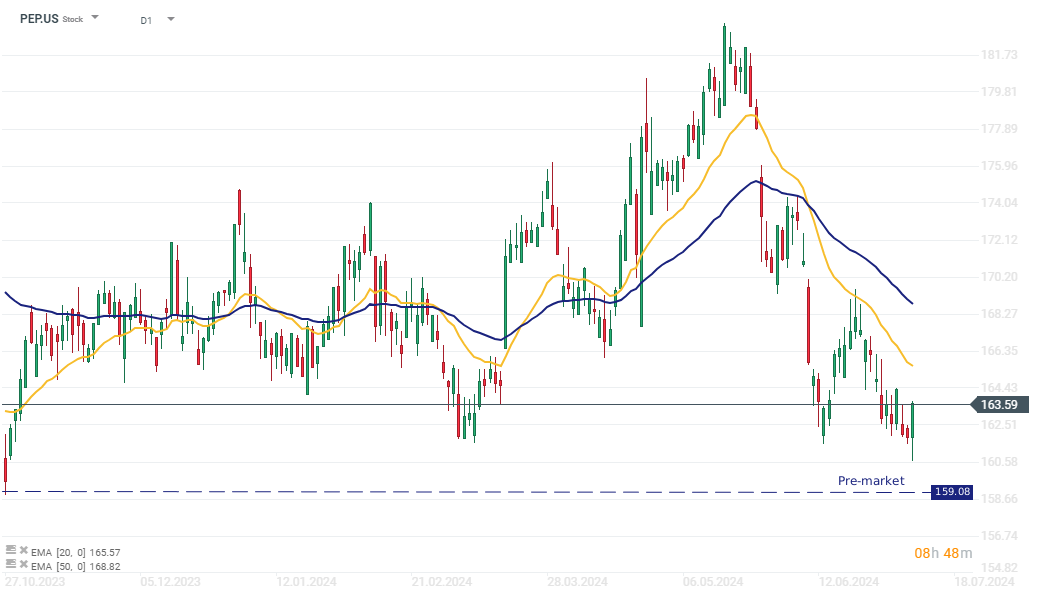Click the 175.96 price axis label
Image resolution: width=1041 pixels, height=598 pixels.
tap(999, 166)
